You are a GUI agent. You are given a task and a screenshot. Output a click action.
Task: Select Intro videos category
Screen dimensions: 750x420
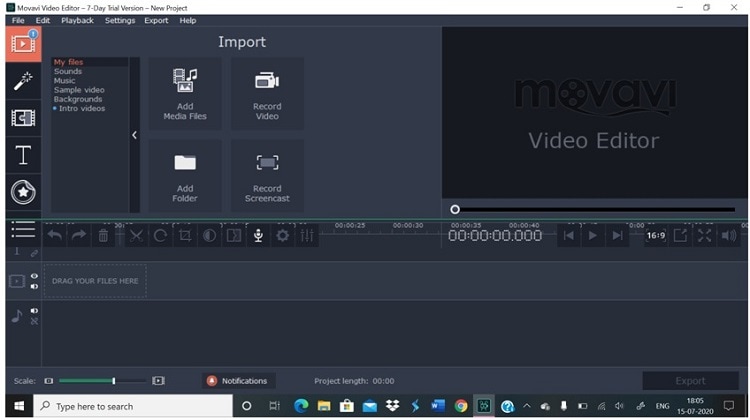(82, 109)
